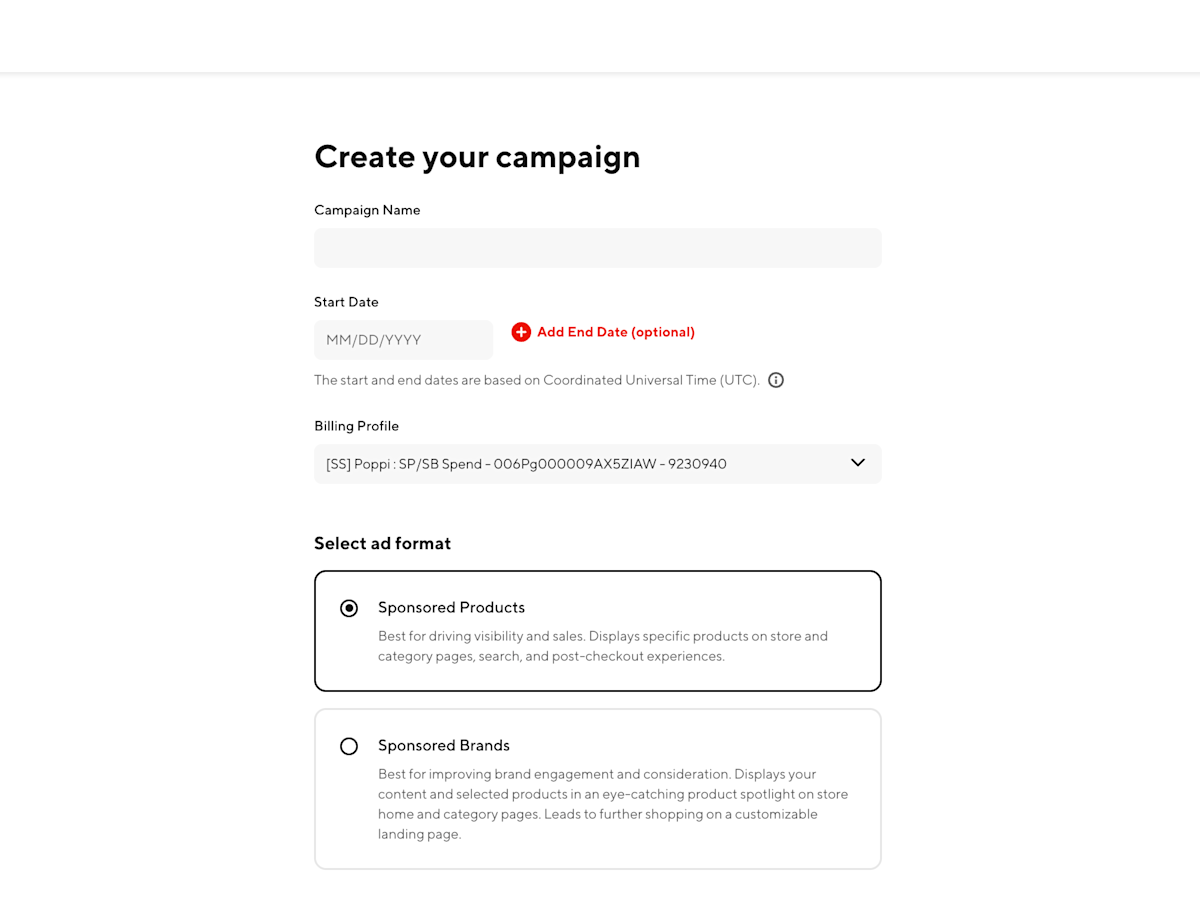Click the Sponsored Products ad format card
The image size is (1200, 900).
point(597,630)
